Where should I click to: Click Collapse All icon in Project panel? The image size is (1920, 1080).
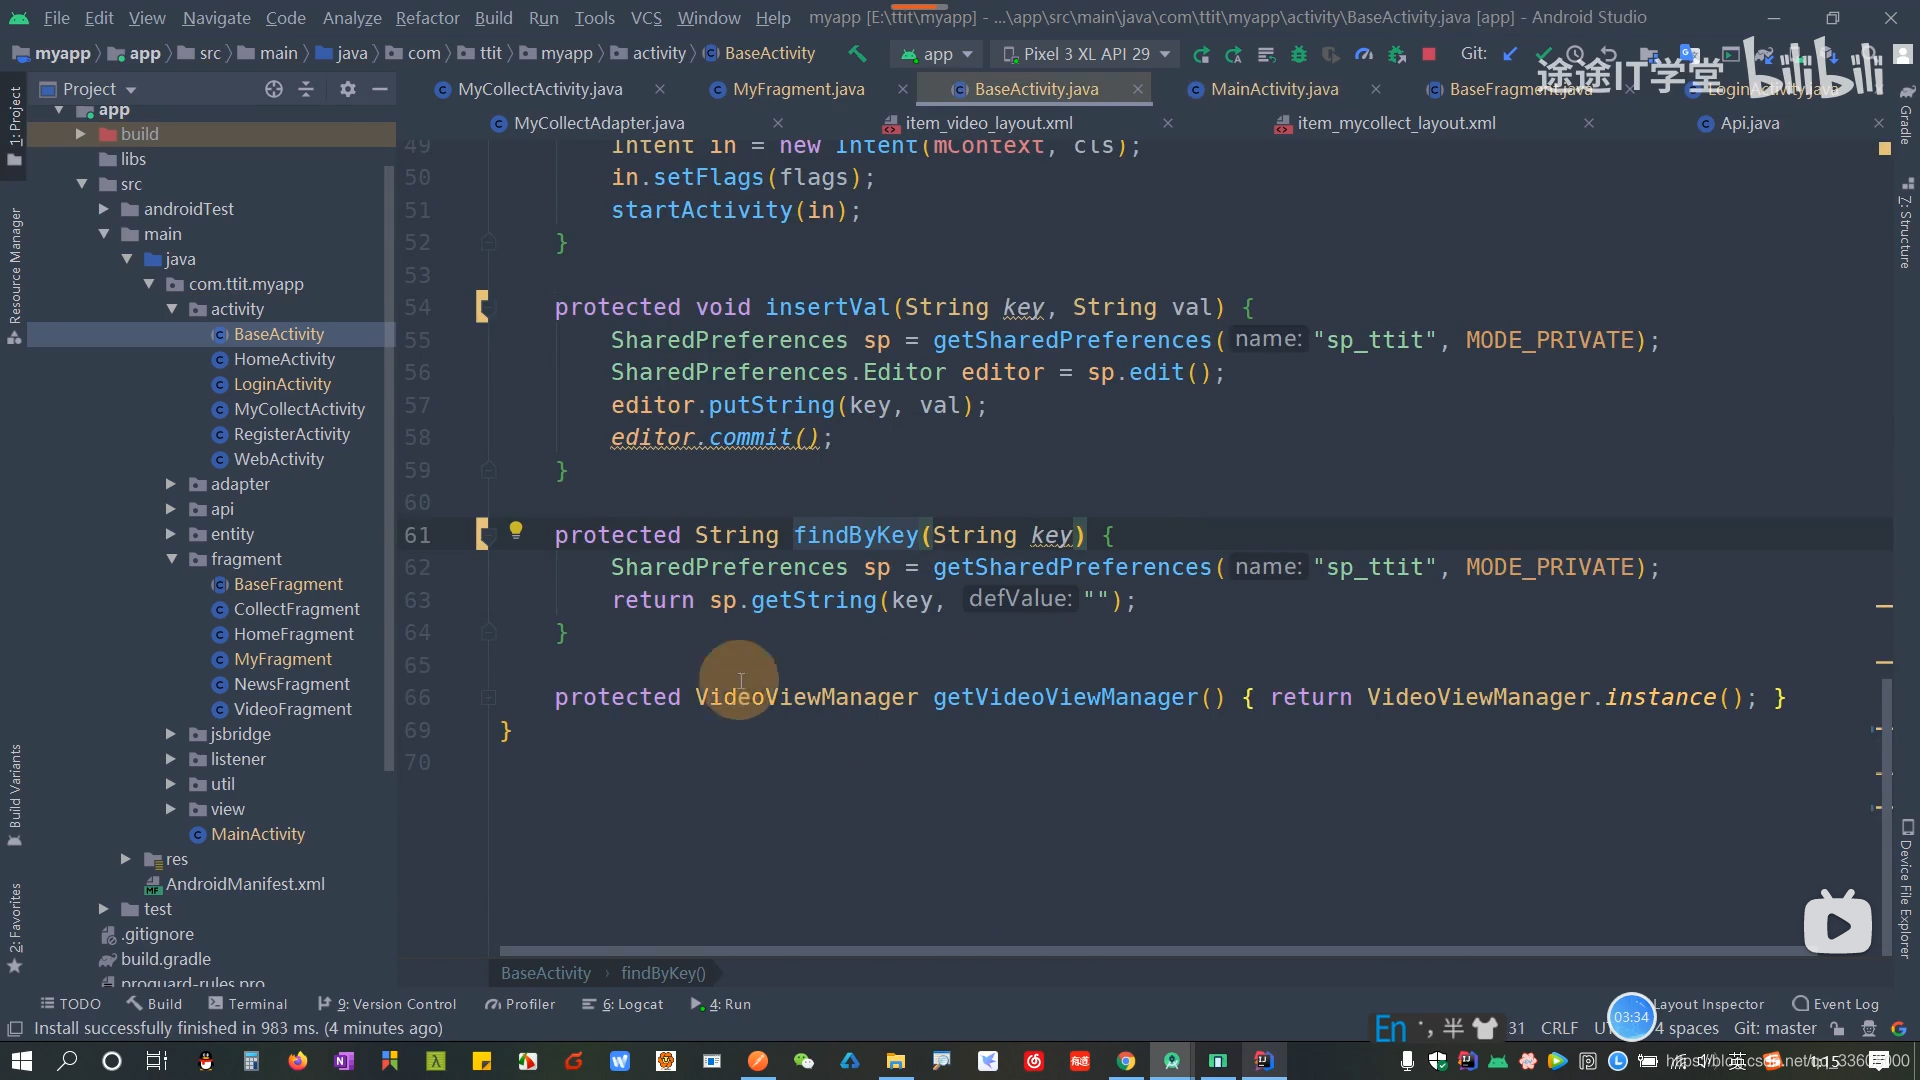click(306, 89)
